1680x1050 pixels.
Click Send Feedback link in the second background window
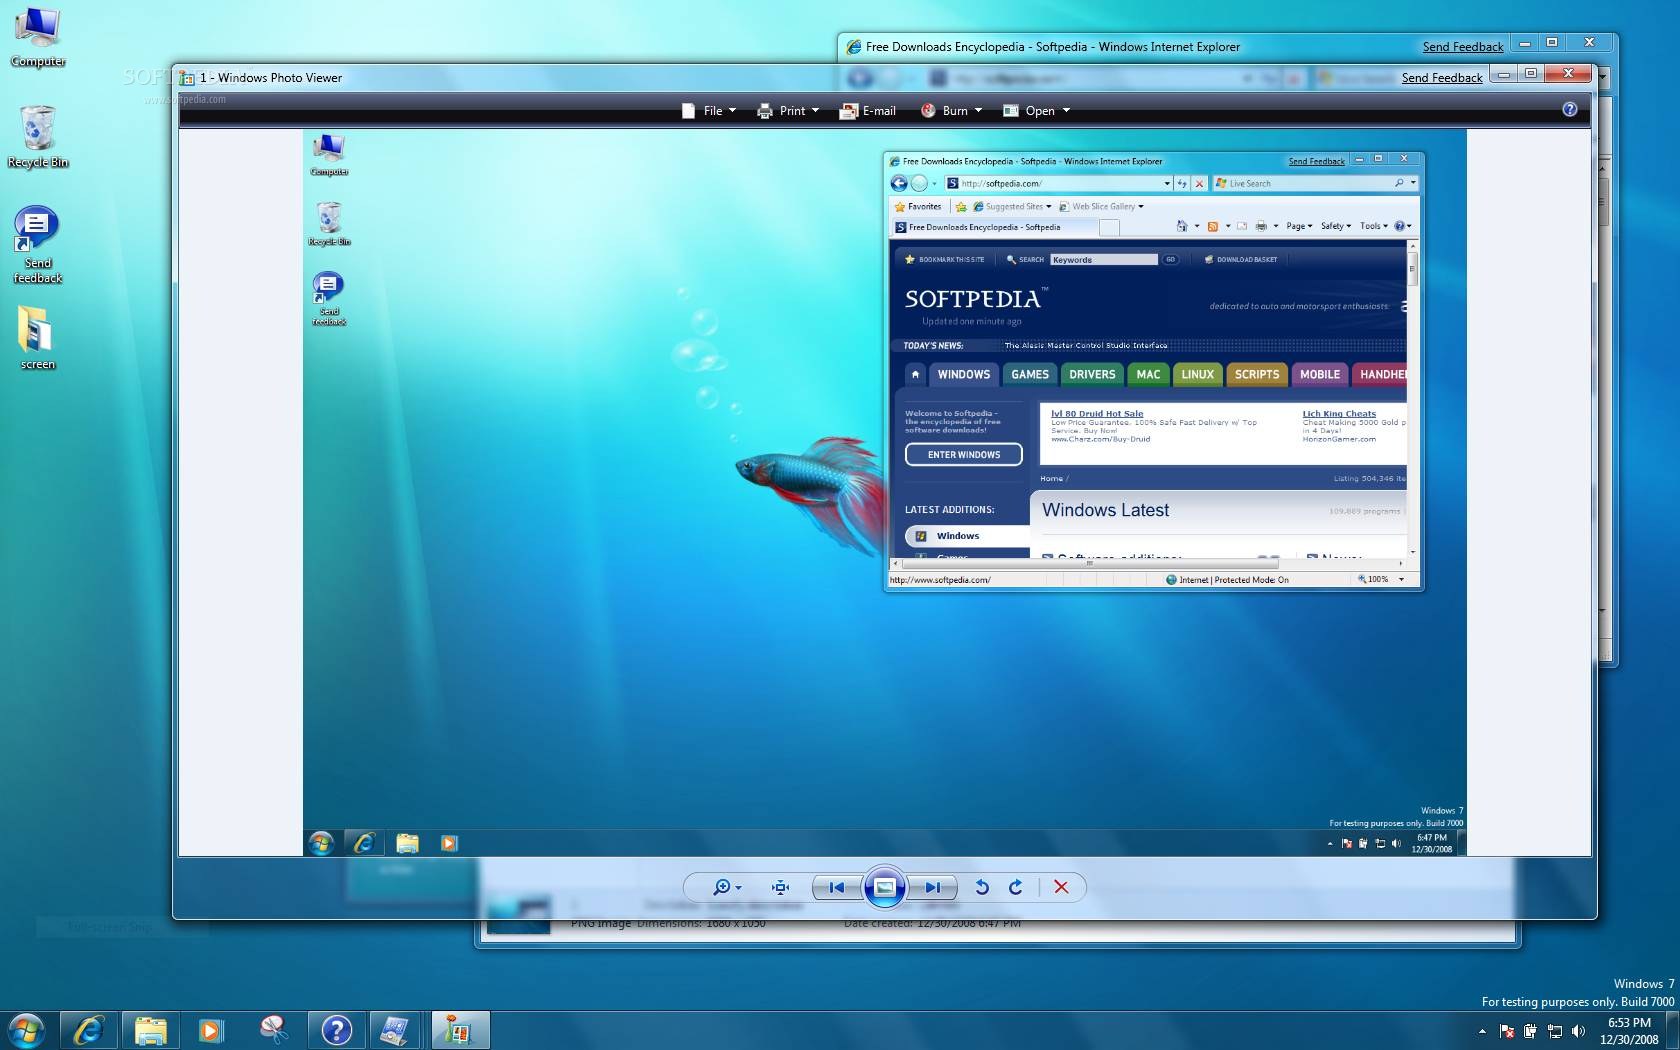pyautogui.click(x=1442, y=78)
